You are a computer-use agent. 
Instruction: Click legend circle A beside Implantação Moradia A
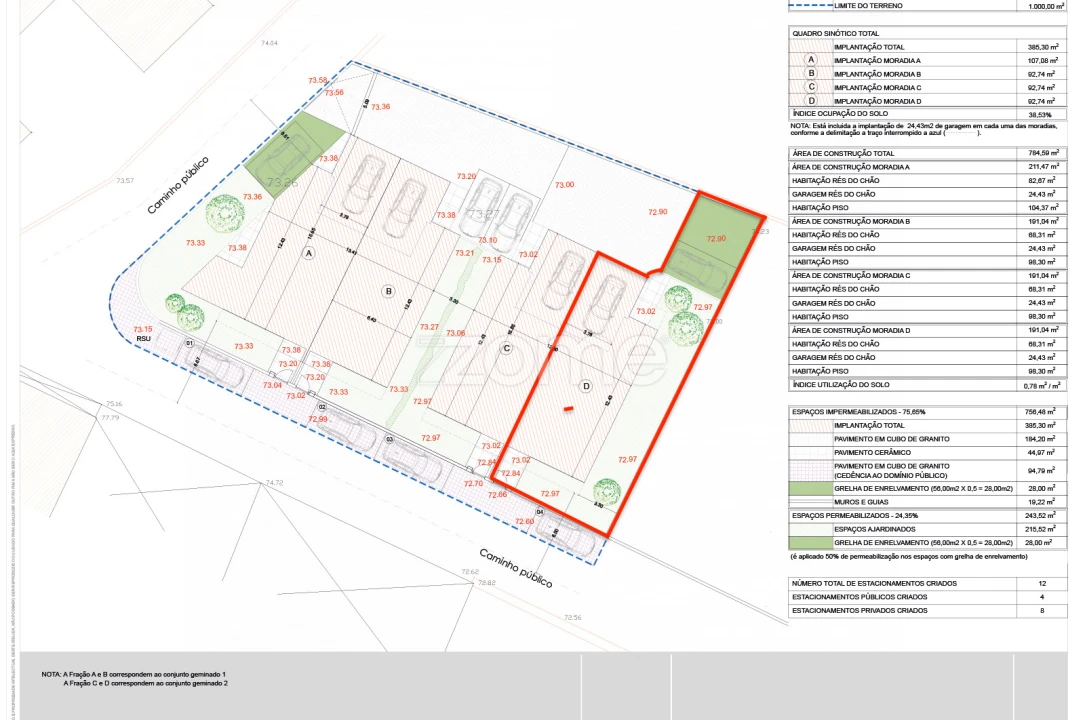[811, 61]
